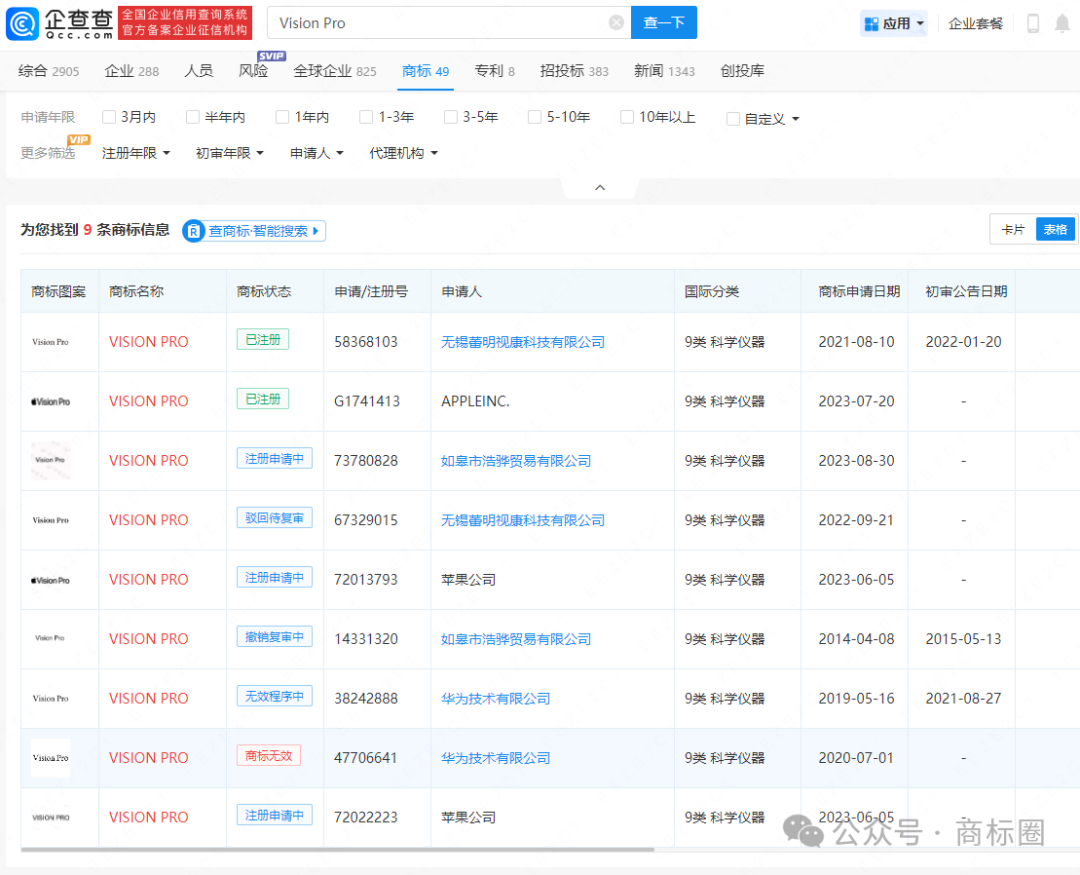Switch view to 卡片 card layout
Screen dimensions: 1080x875
[x=1013, y=229]
